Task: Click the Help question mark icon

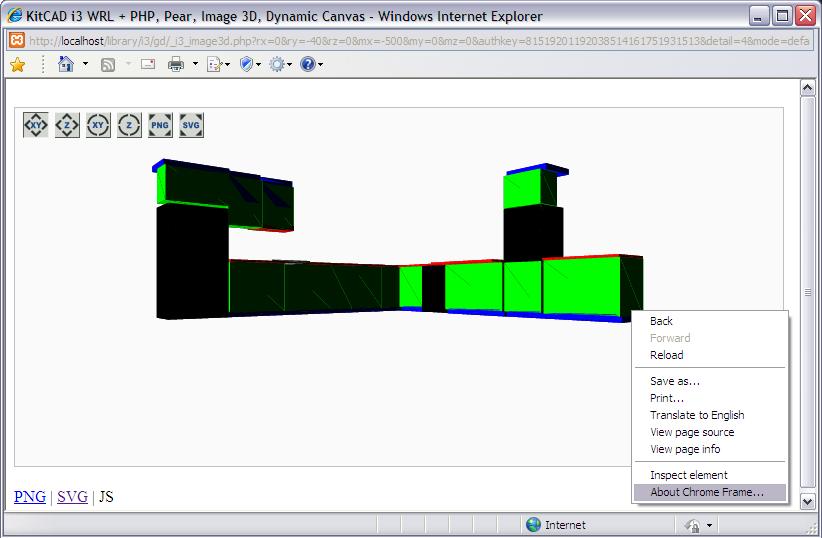Action: (308, 64)
